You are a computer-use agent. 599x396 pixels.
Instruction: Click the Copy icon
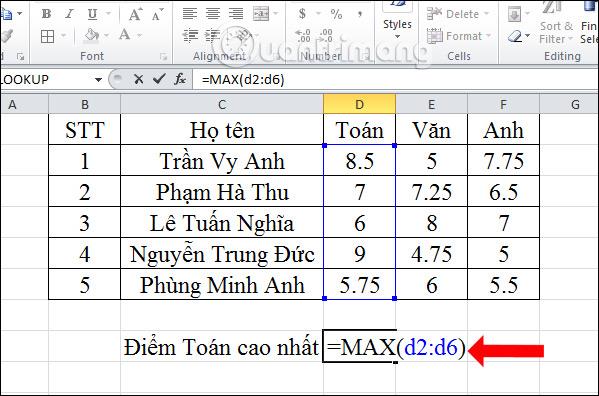point(6,14)
